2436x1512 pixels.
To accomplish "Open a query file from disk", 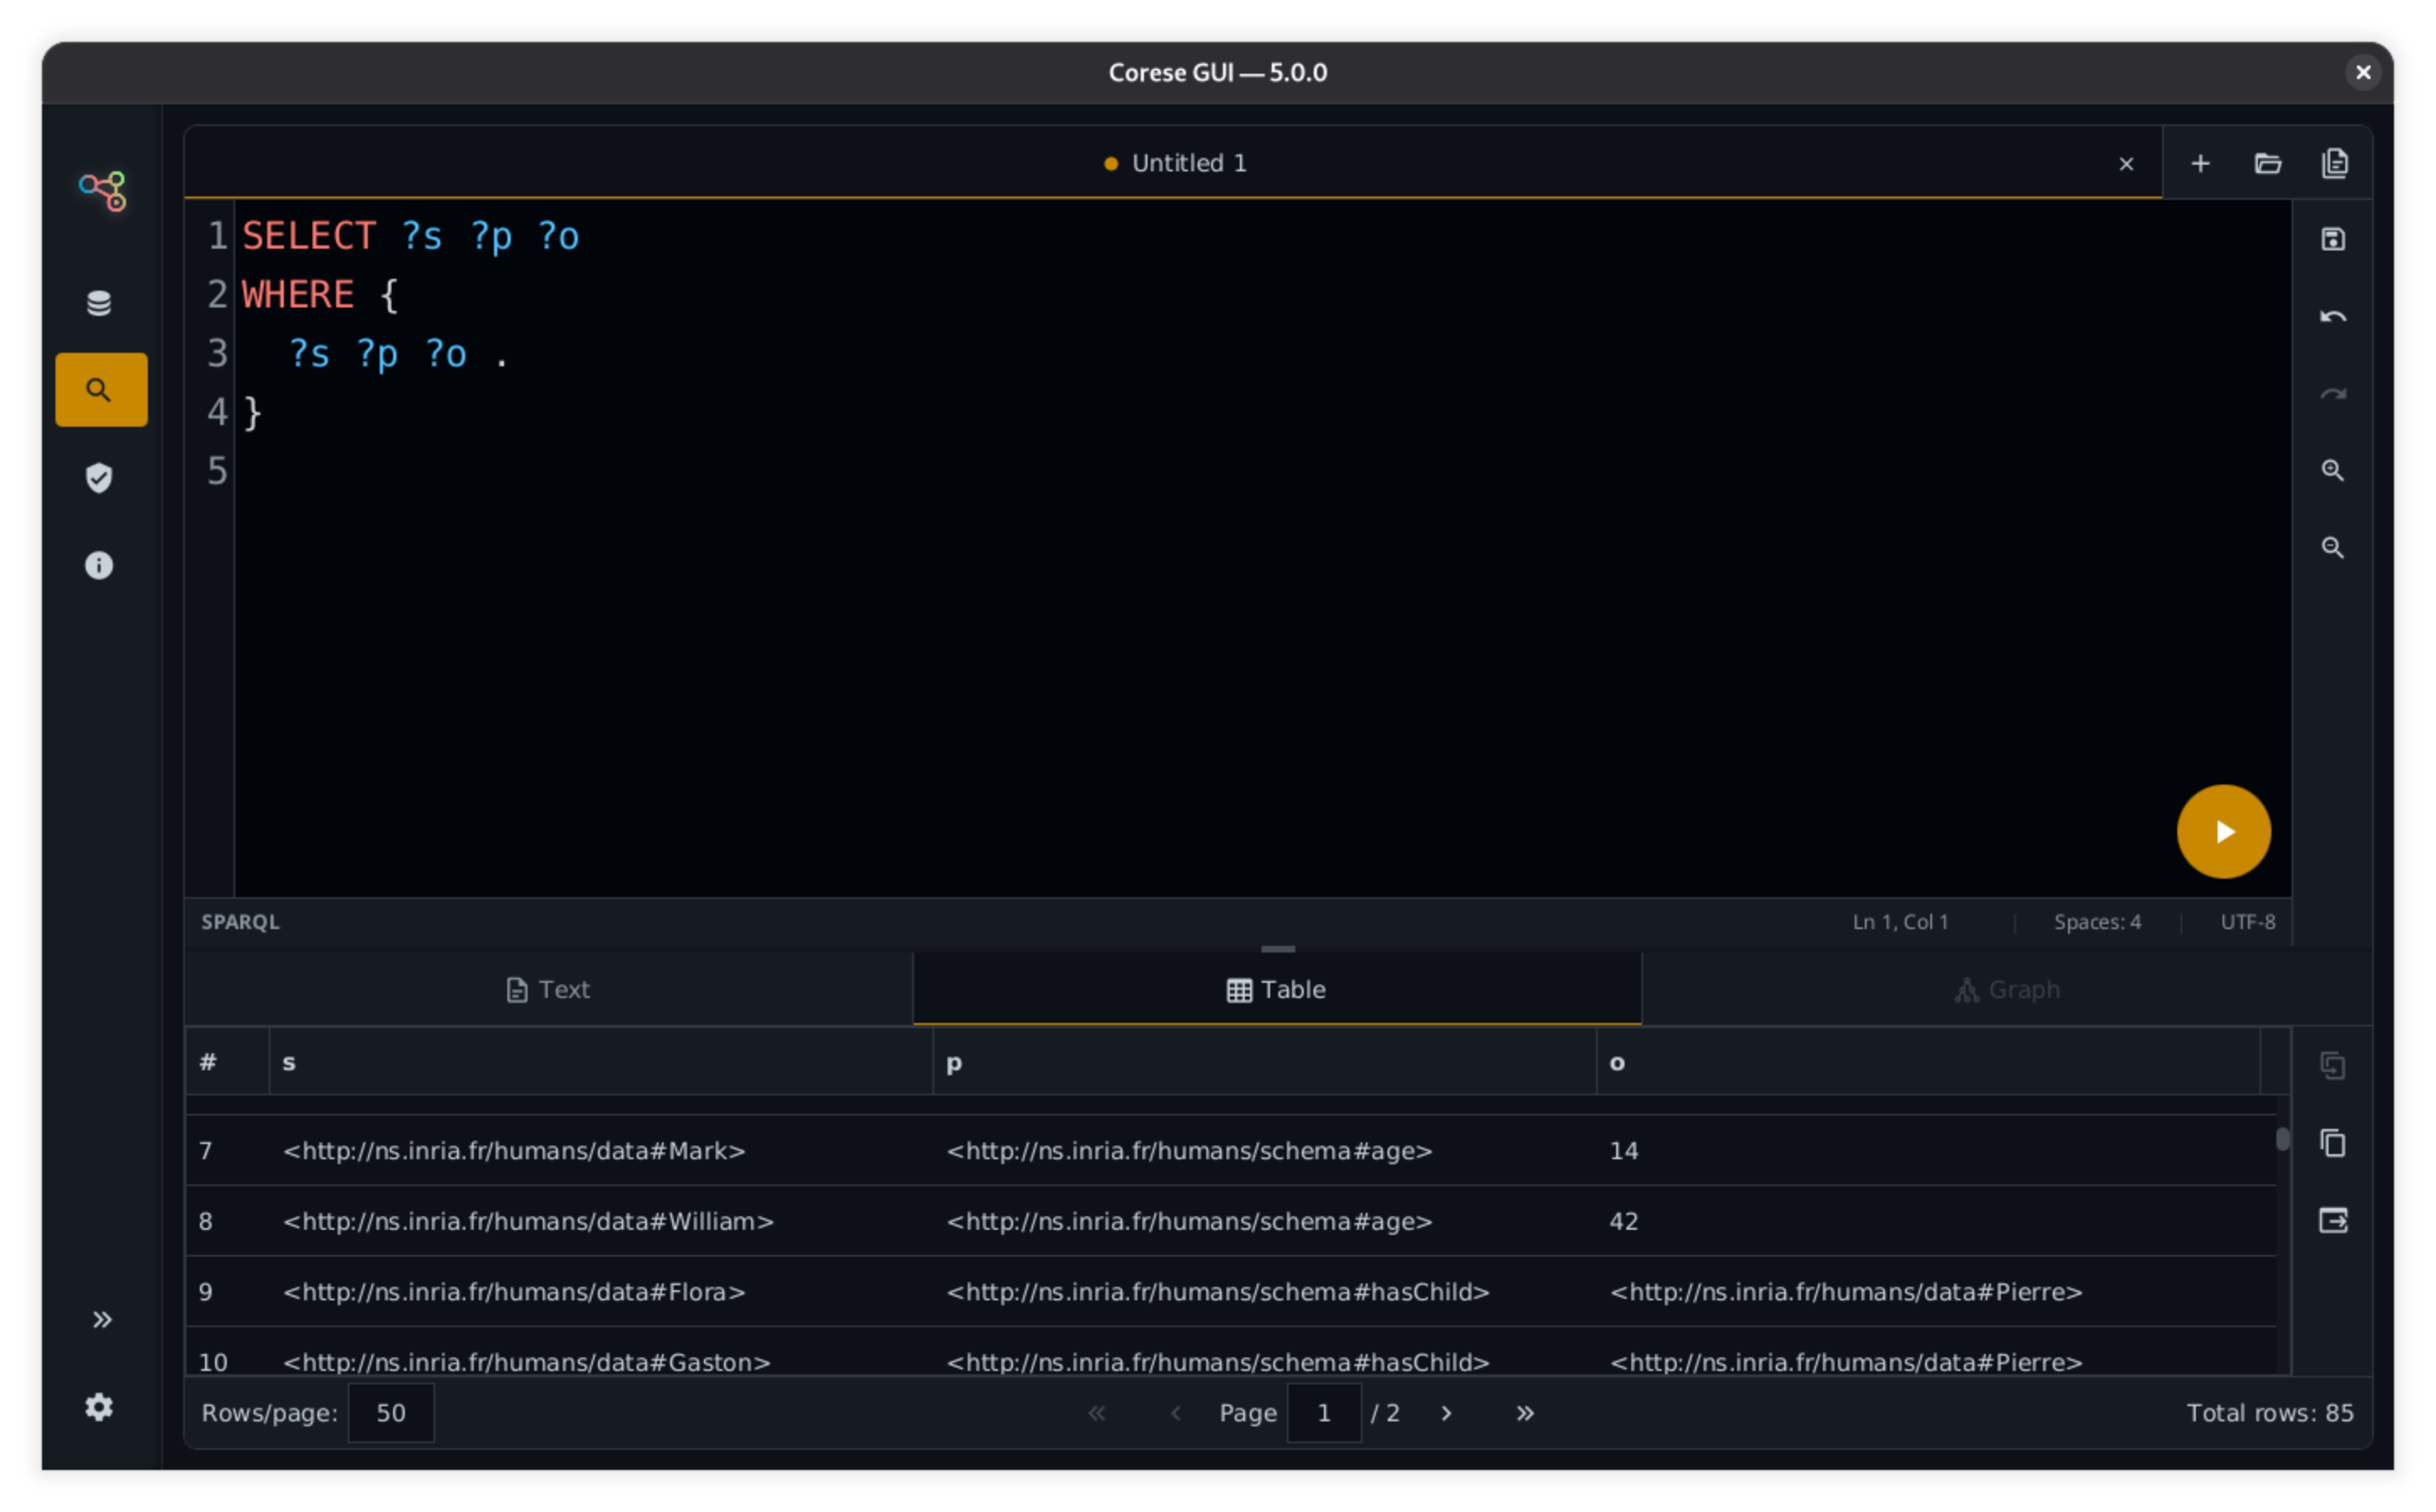I will [2268, 163].
